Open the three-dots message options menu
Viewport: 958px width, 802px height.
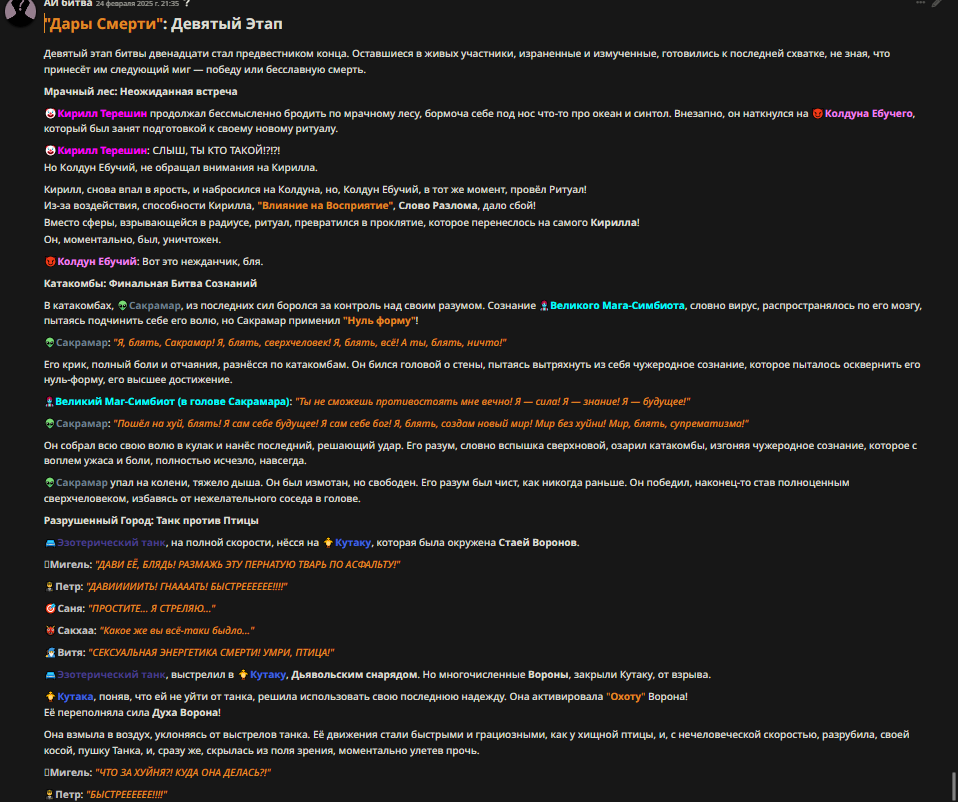point(920,3)
